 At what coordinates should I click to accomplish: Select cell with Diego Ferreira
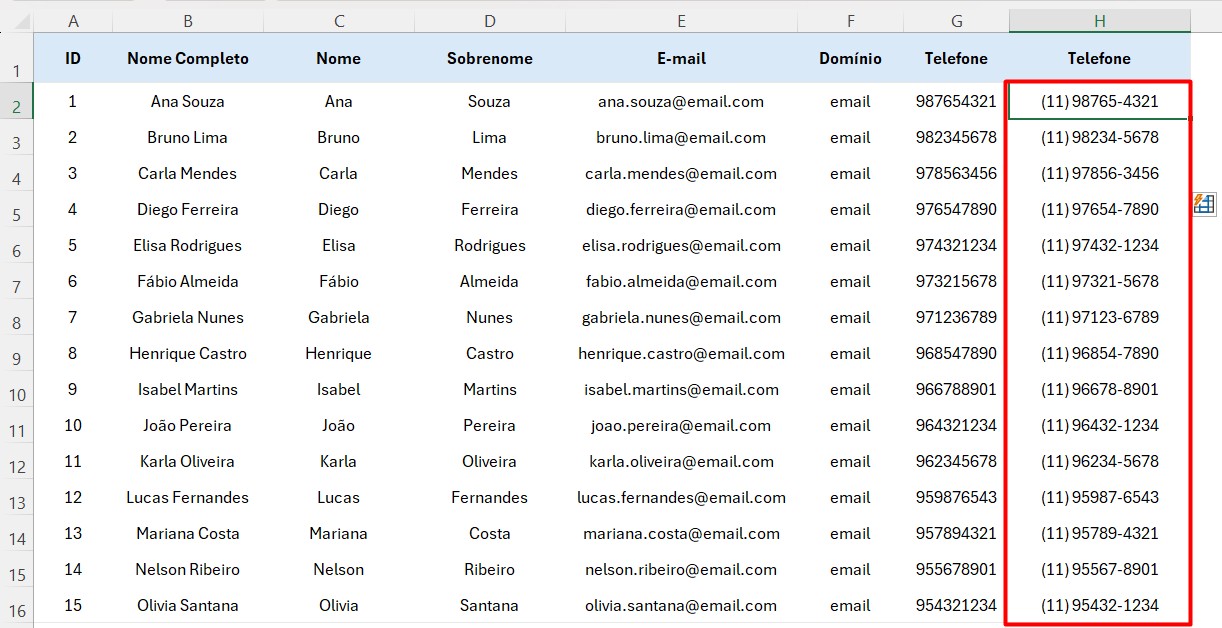tap(188, 209)
